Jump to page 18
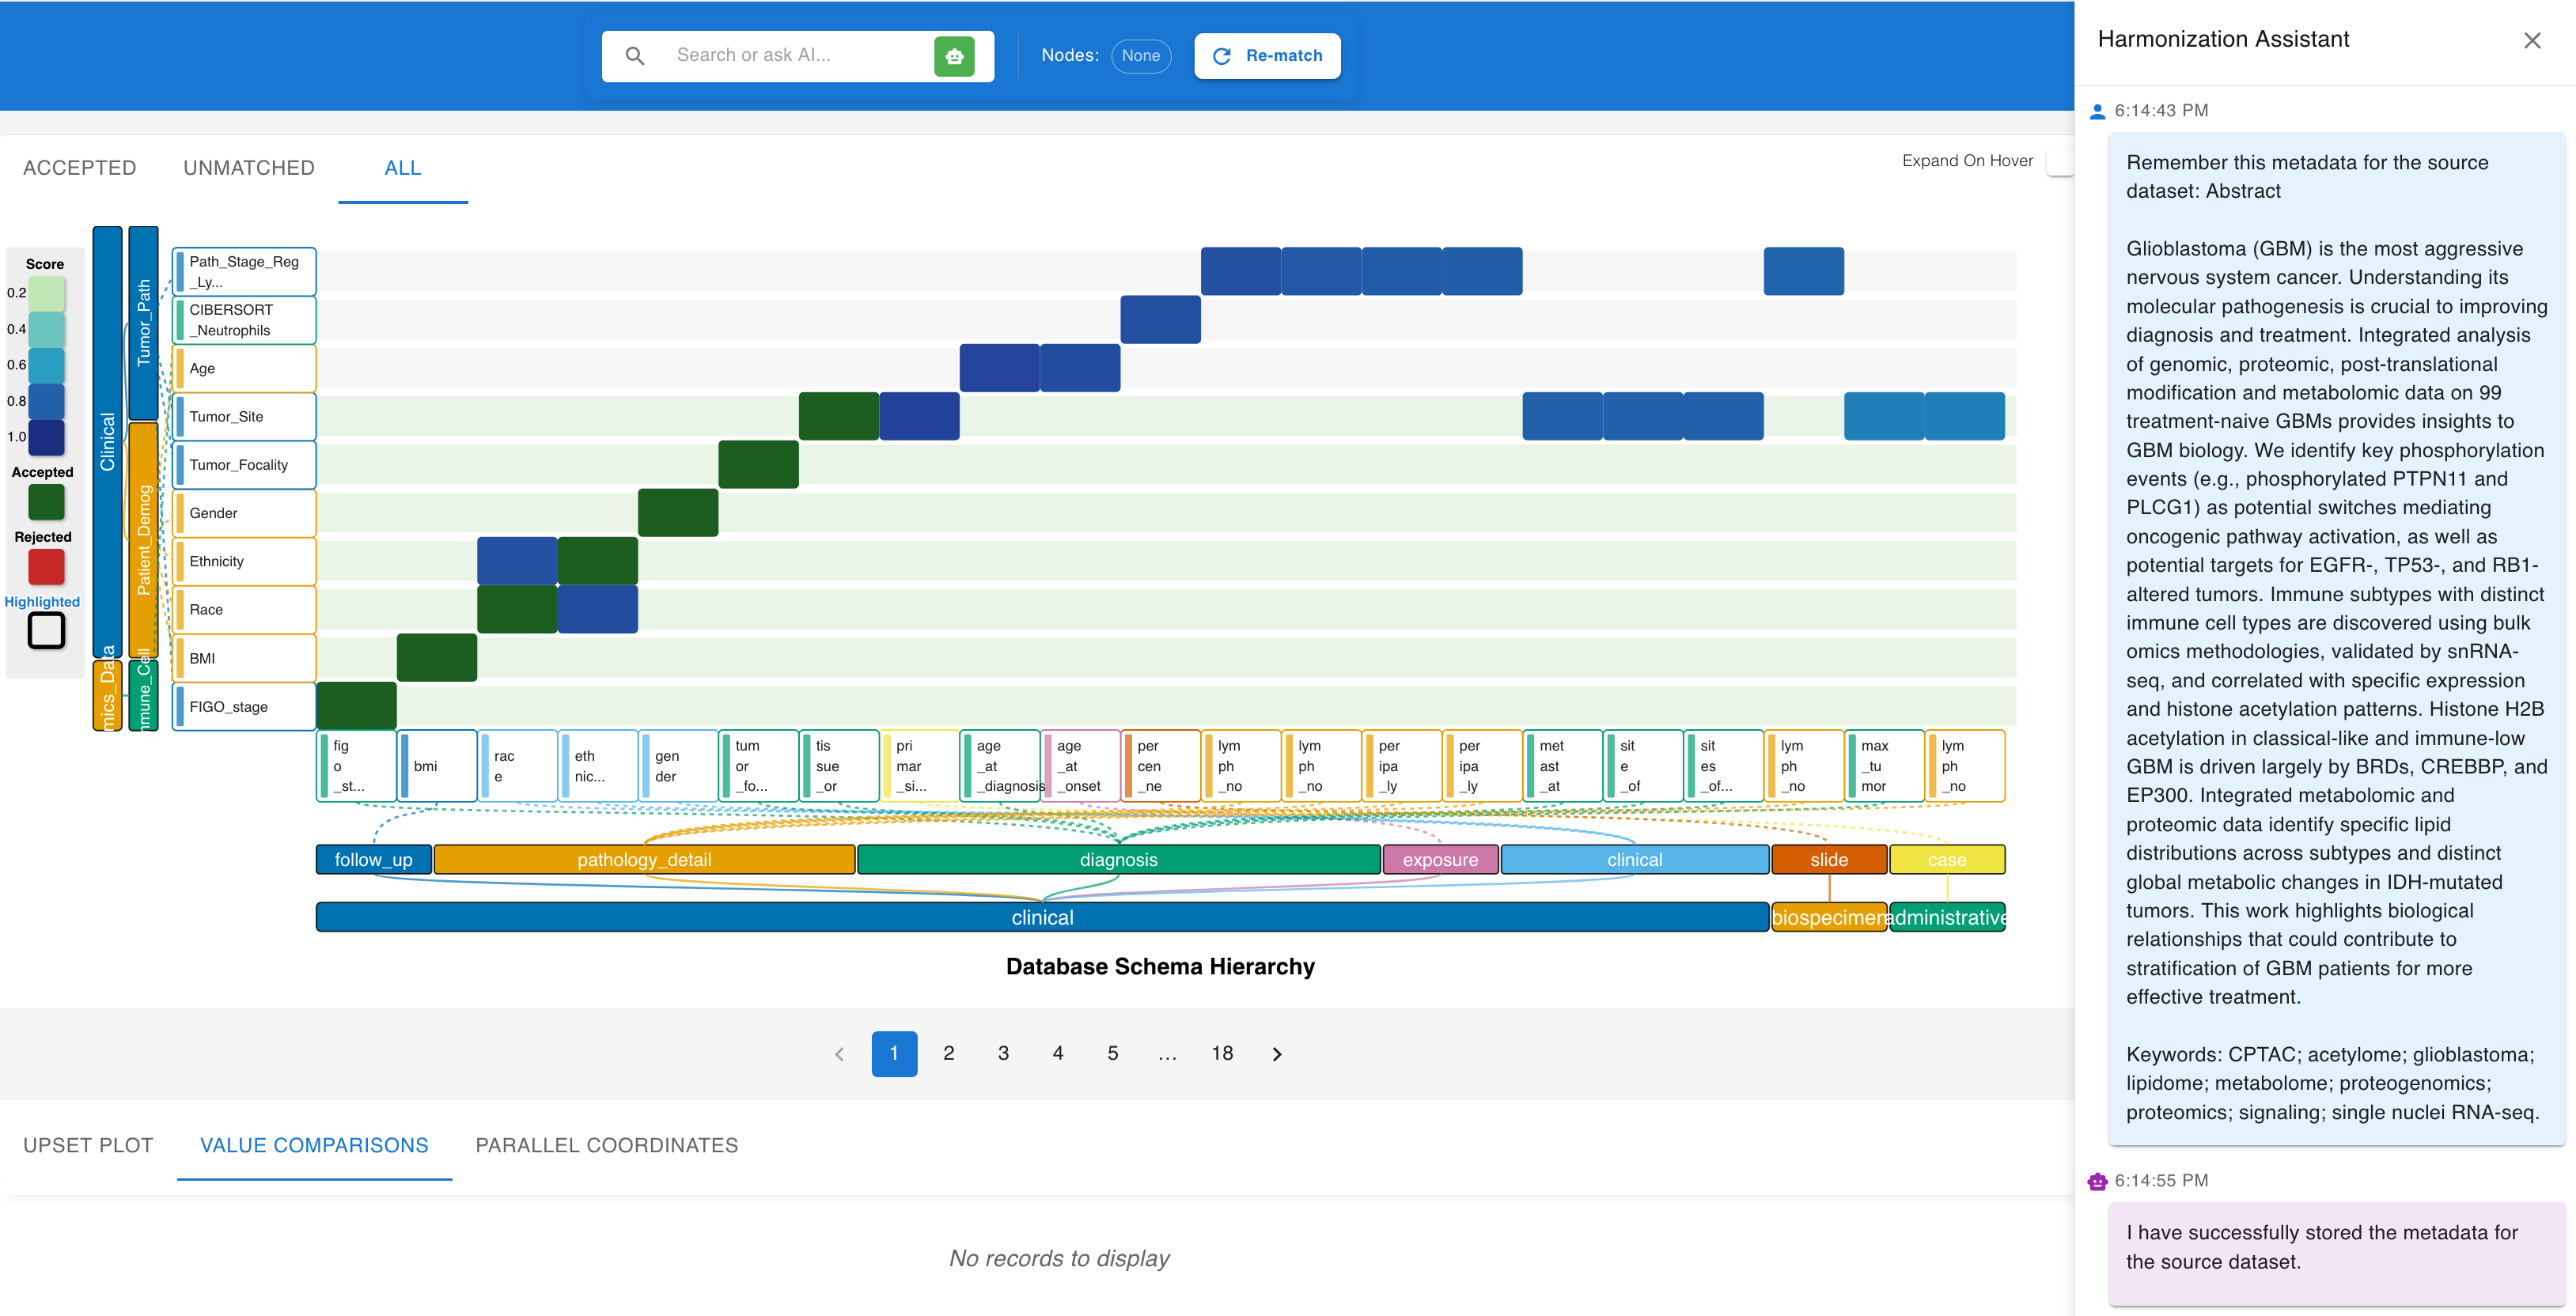Screen dimensions: 2576x1316 tap(1222, 1054)
